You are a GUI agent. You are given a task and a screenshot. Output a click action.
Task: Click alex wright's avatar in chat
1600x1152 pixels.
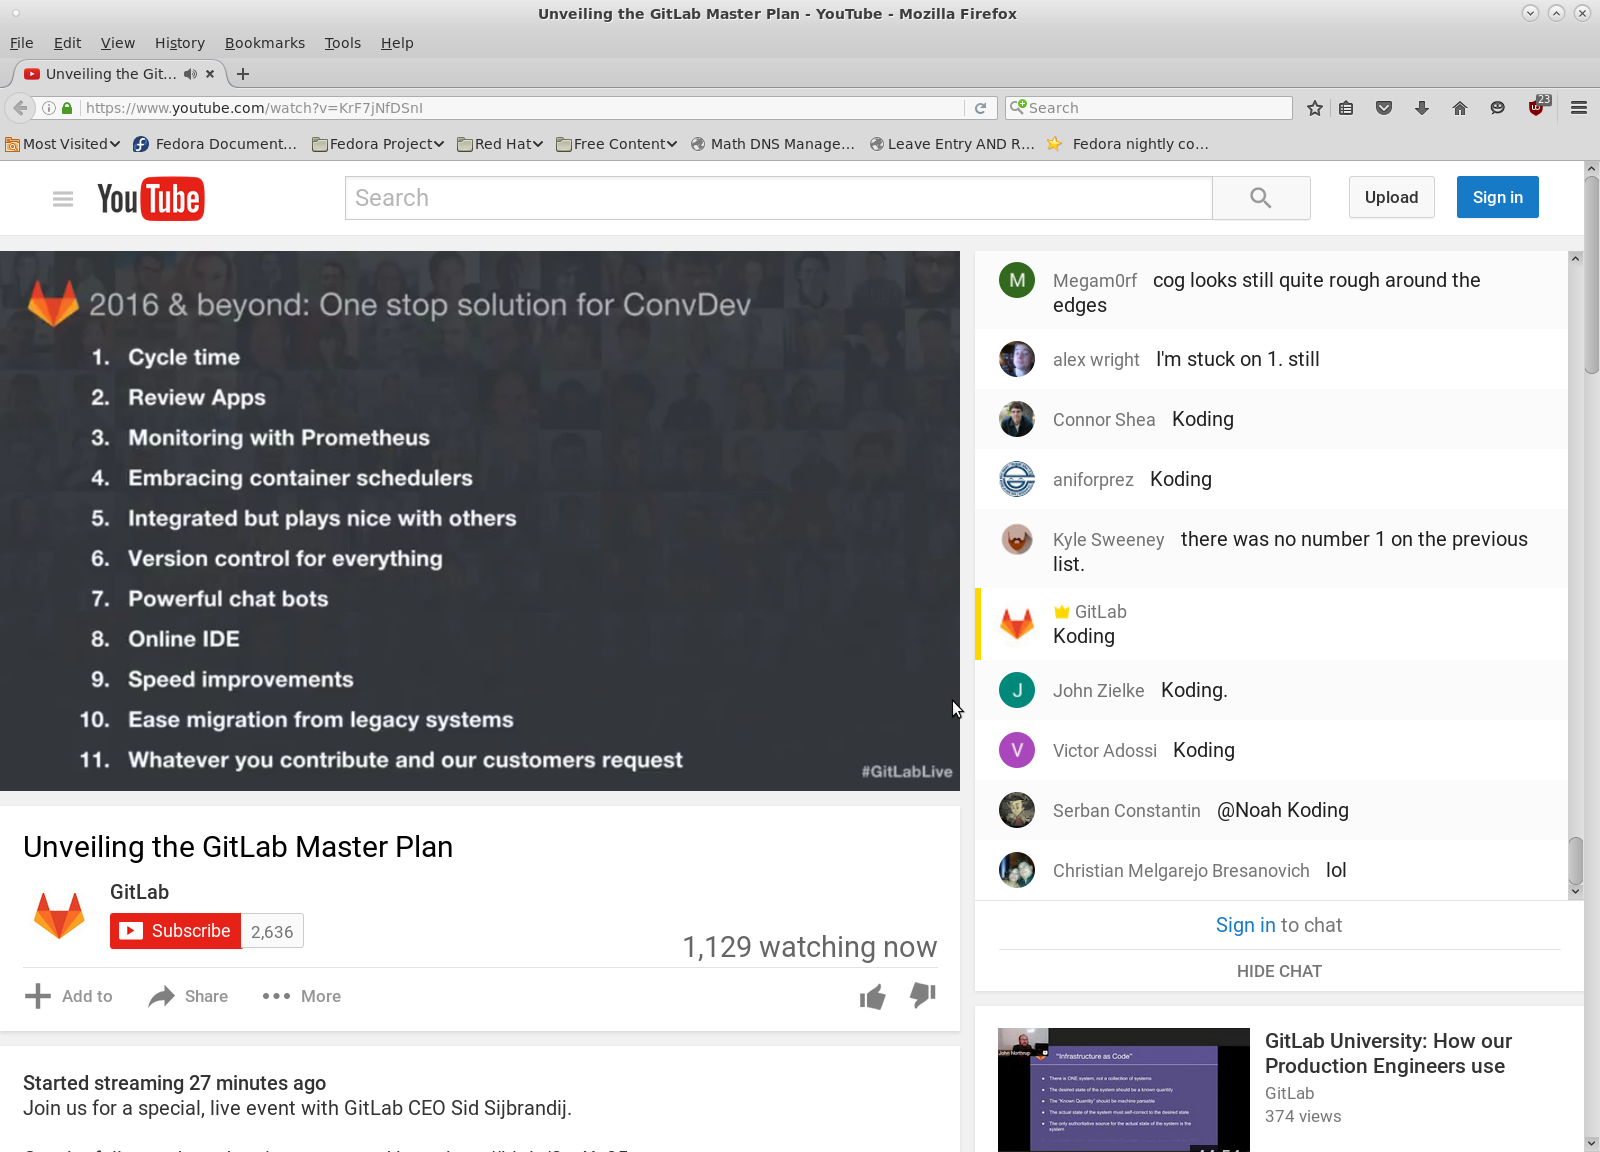pyautogui.click(x=1017, y=359)
